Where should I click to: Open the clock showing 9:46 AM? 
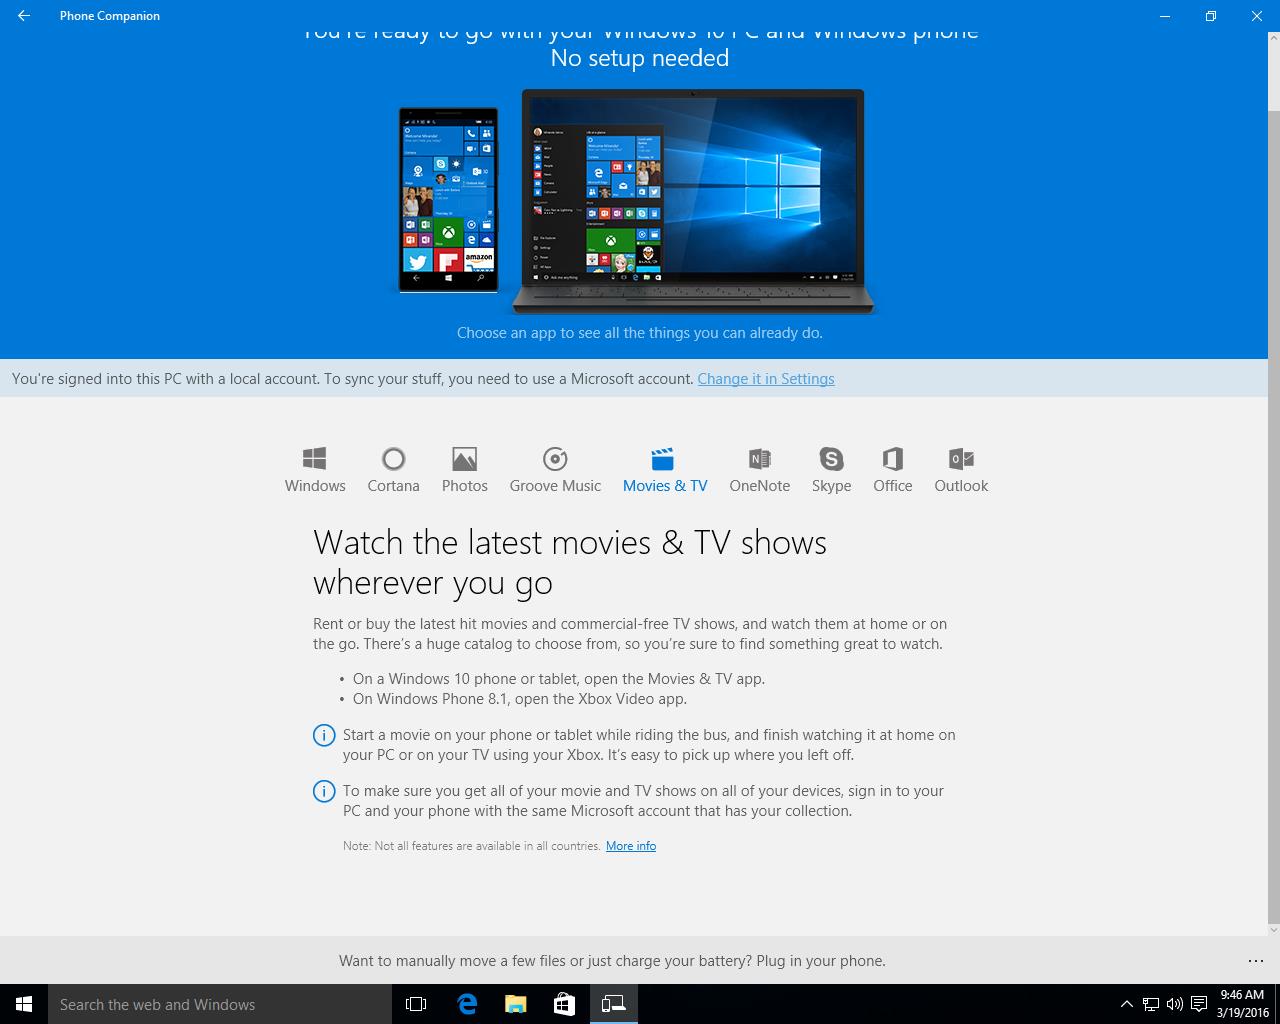[1242, 1004]
